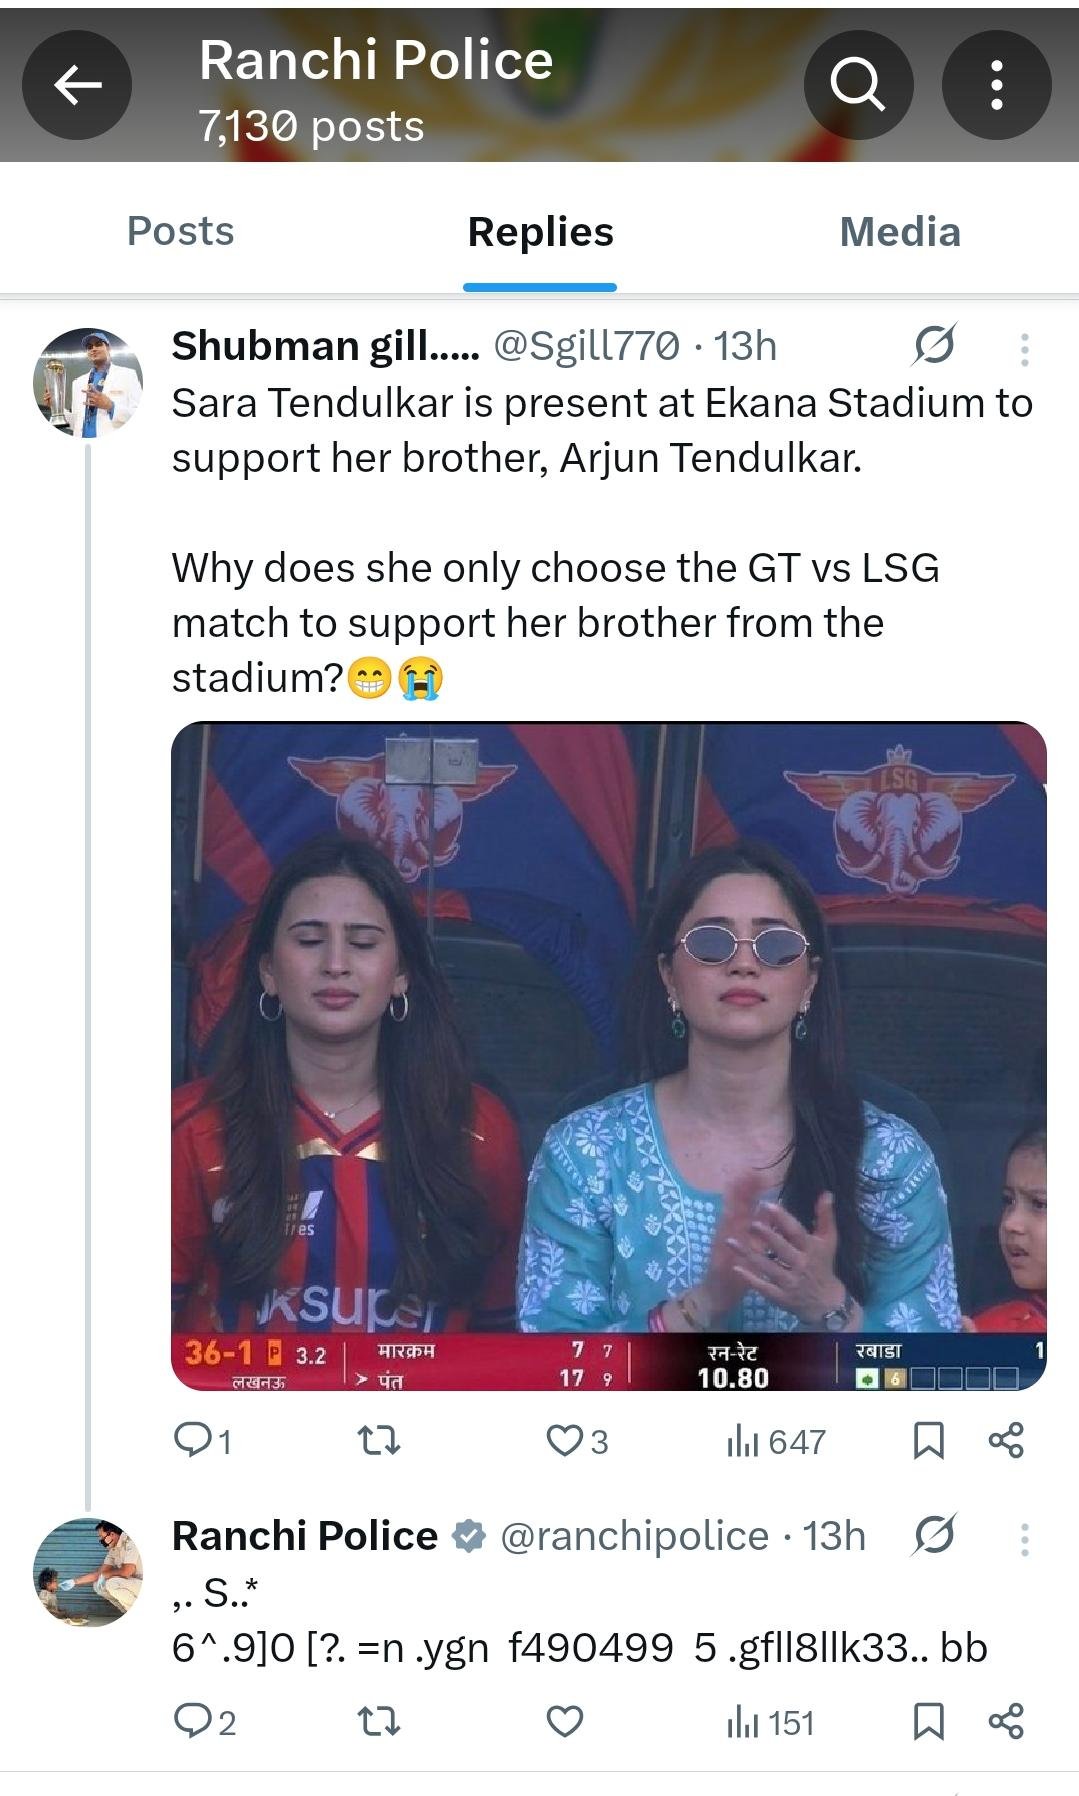The width and height of the screenshot is (1079, 1796).
Task: Reply to the Sara Tendulkar post
Action: [x=190, y=1441]
